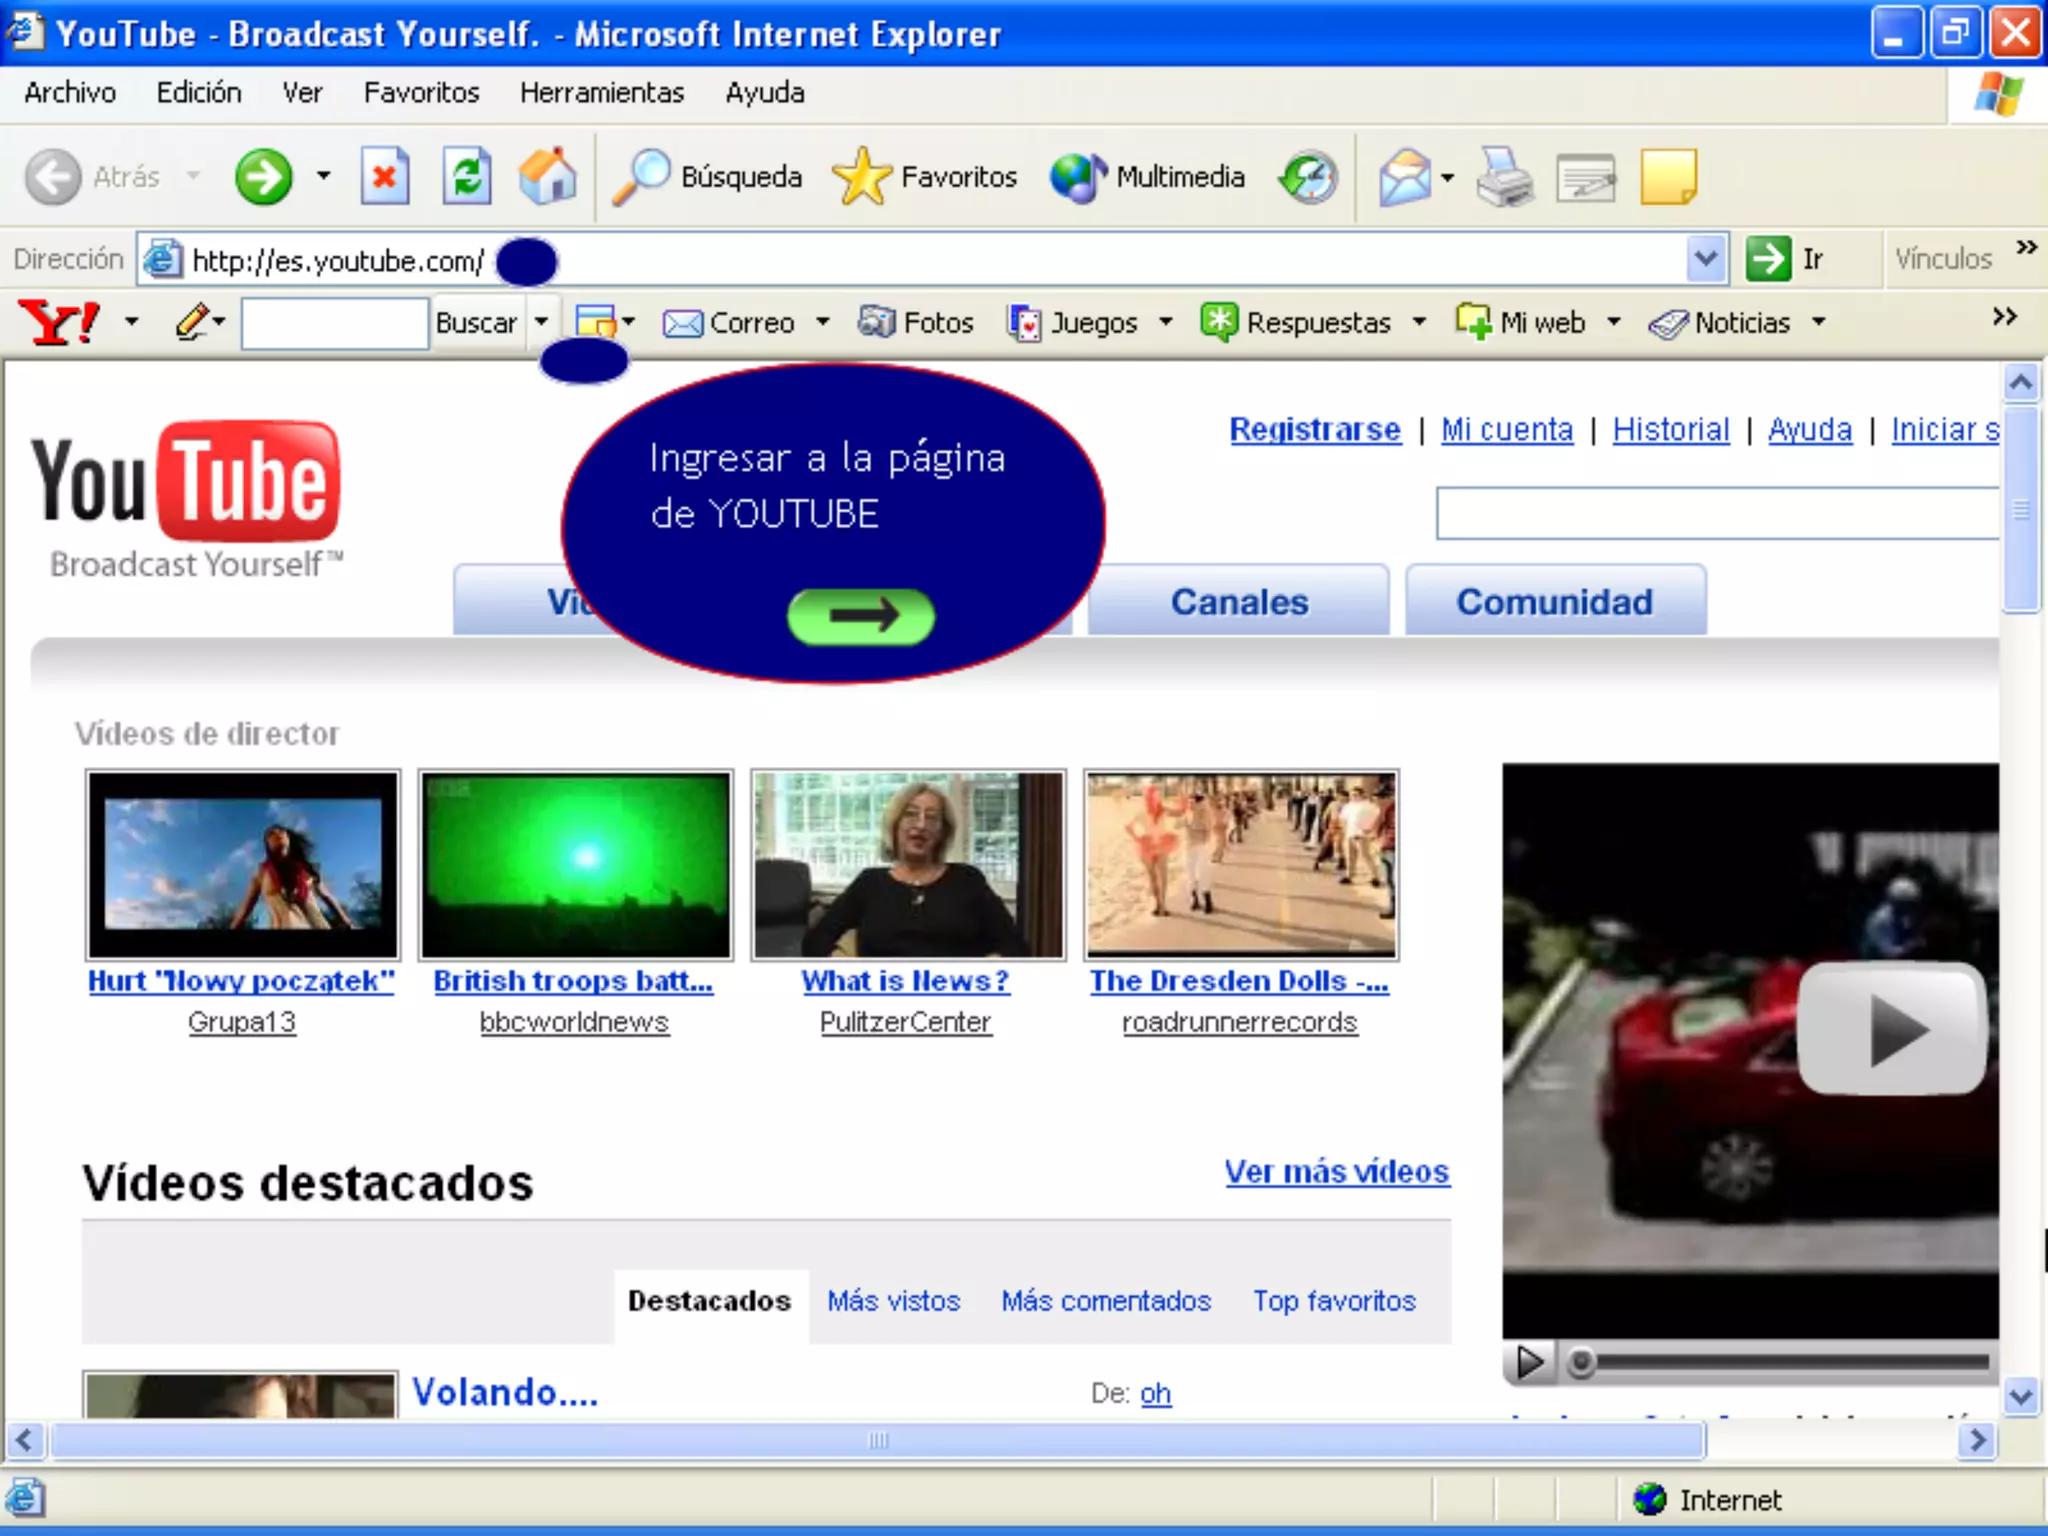Open the Ver más vídeos link
The height and width of the screenshot is (1536, 2048).
pos(1336,1171)
